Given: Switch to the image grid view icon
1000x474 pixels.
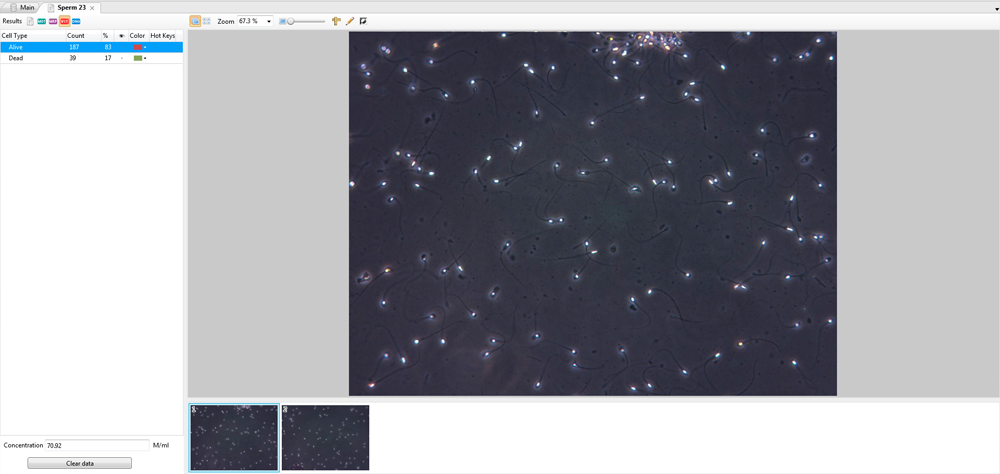Looking at the screenshot, I should click(207, 21).
